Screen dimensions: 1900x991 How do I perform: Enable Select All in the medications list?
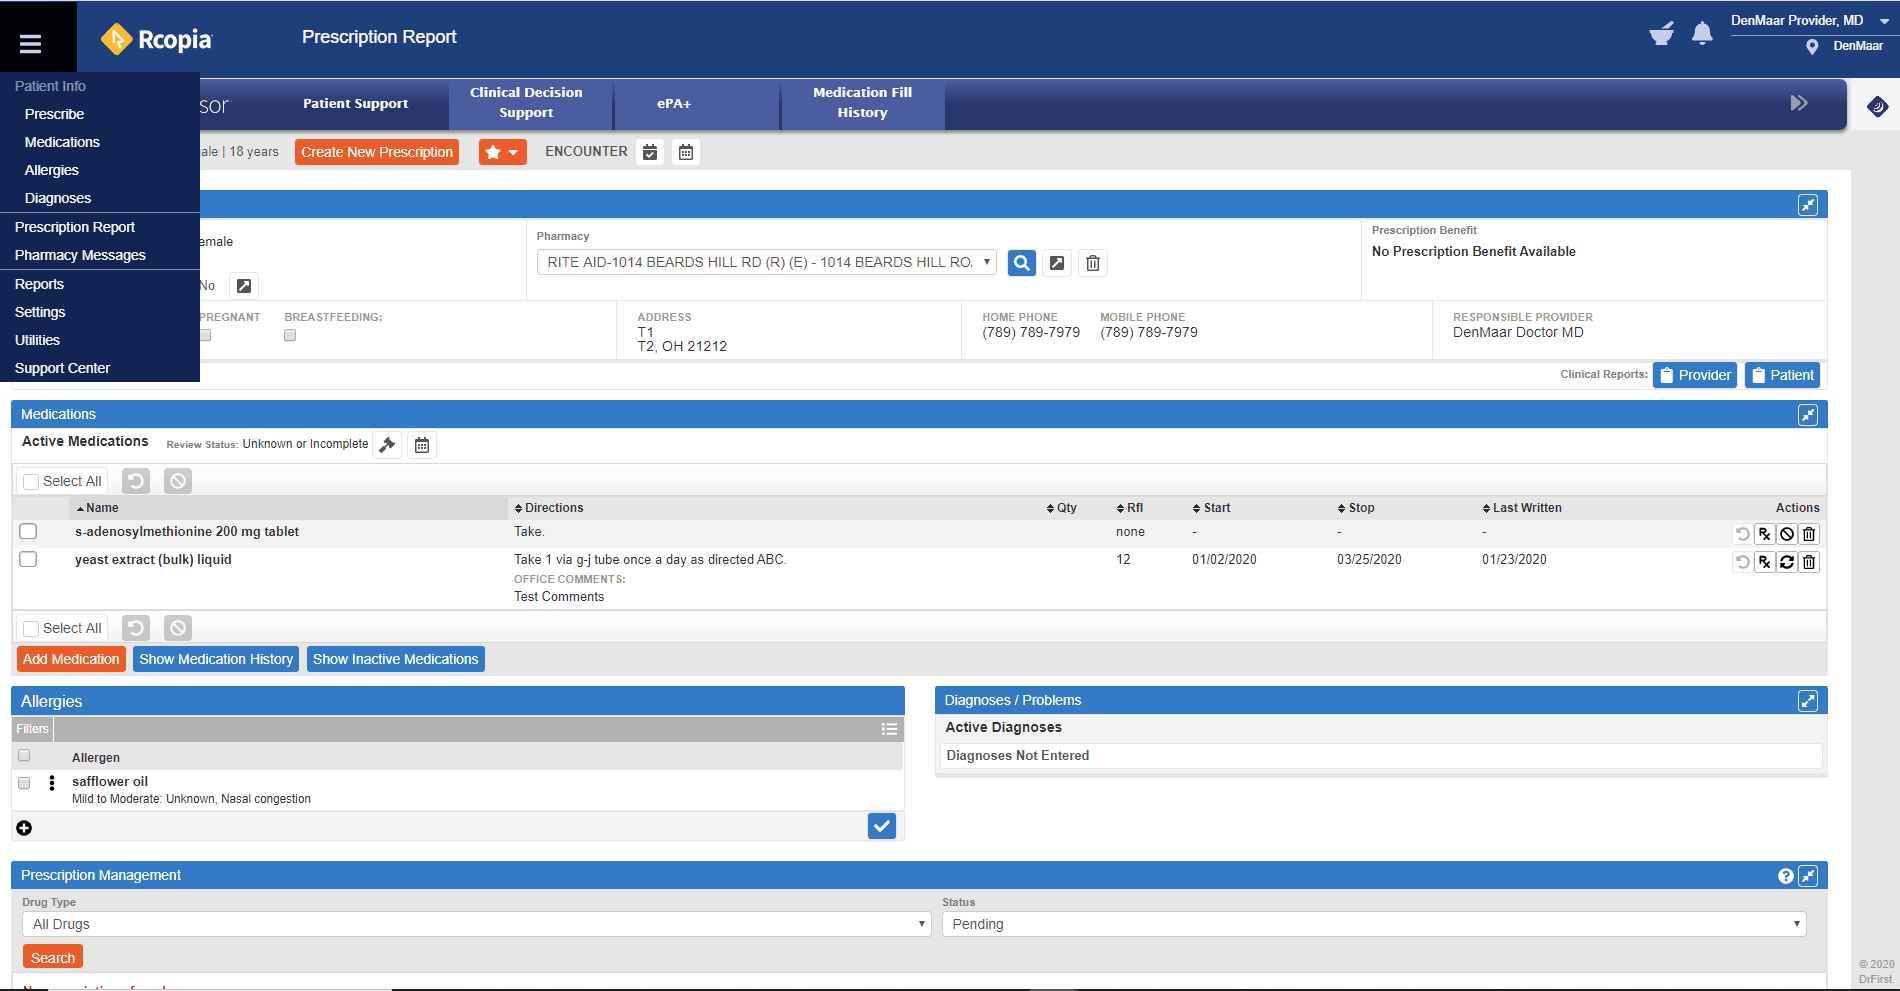click(31, 480)
